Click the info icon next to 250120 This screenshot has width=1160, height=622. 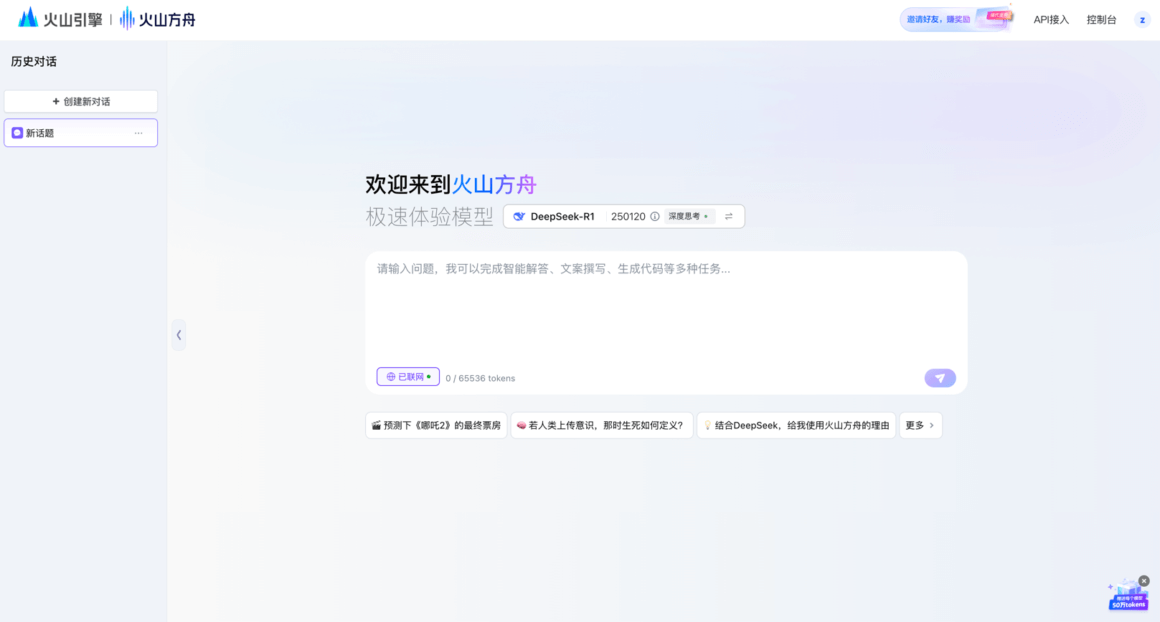tap(655, 216)
